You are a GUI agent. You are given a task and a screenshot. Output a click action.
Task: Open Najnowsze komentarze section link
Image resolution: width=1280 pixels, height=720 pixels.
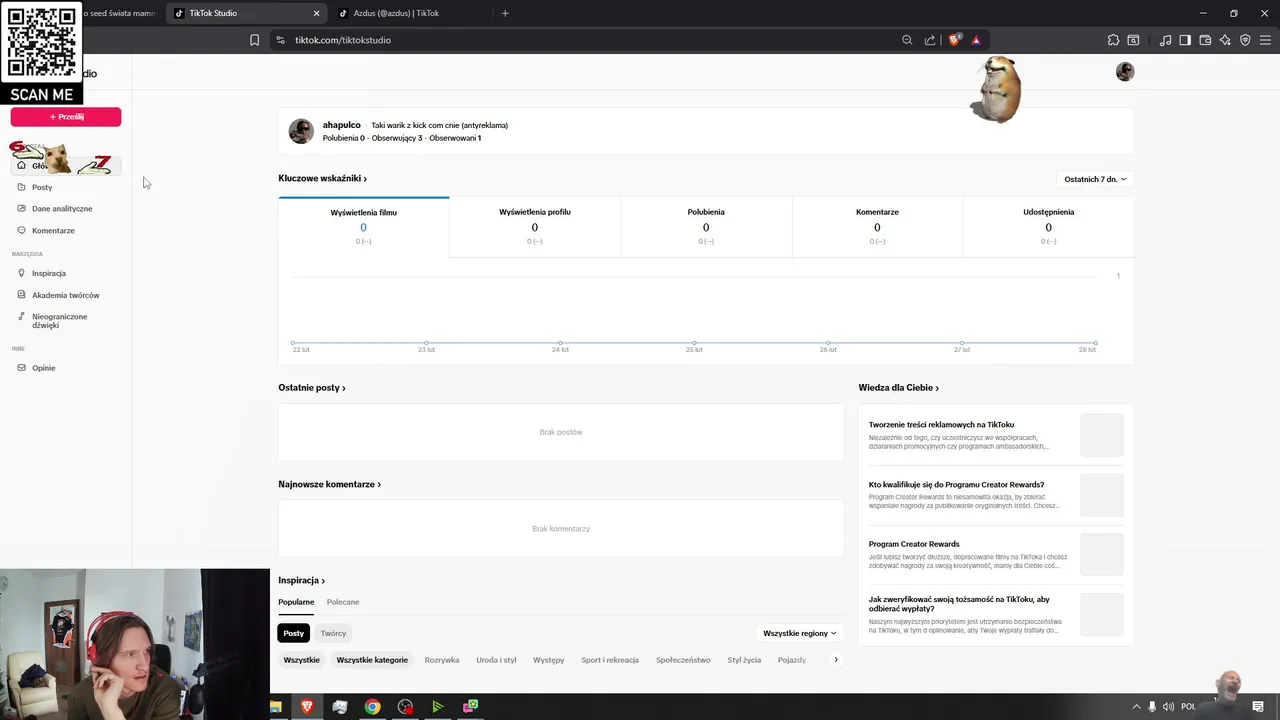tap(329, 484)
